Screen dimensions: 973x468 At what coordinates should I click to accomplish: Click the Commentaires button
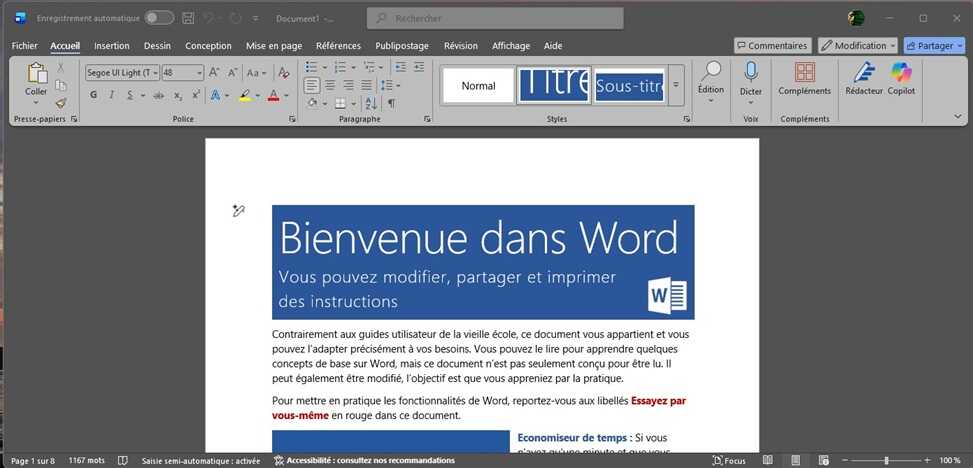pyautogui.click(x=773, y=46)
